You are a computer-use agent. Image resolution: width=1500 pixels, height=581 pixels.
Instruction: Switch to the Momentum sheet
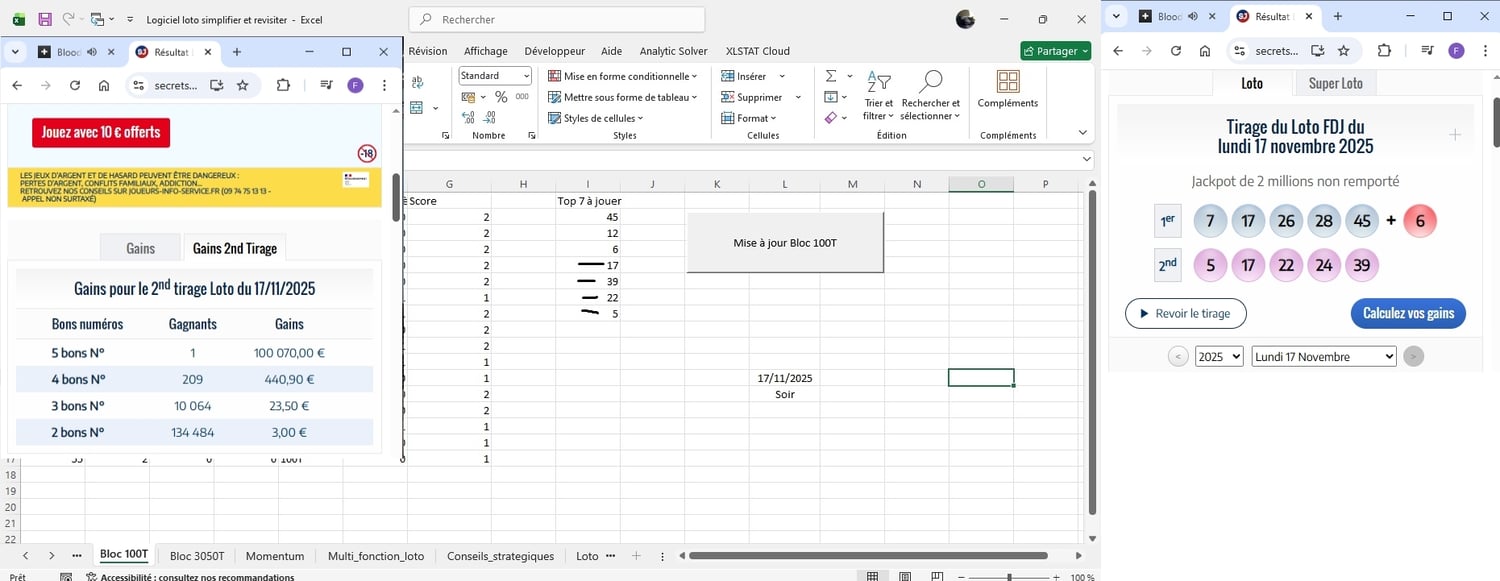click(x=275, y=556)
